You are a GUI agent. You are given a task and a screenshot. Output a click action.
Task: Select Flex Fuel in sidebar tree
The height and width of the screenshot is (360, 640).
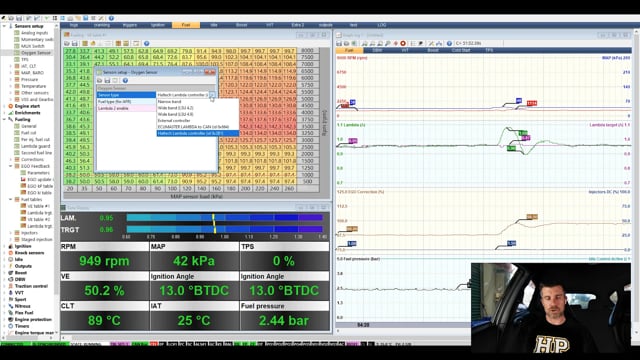click(x=24, y=313)
